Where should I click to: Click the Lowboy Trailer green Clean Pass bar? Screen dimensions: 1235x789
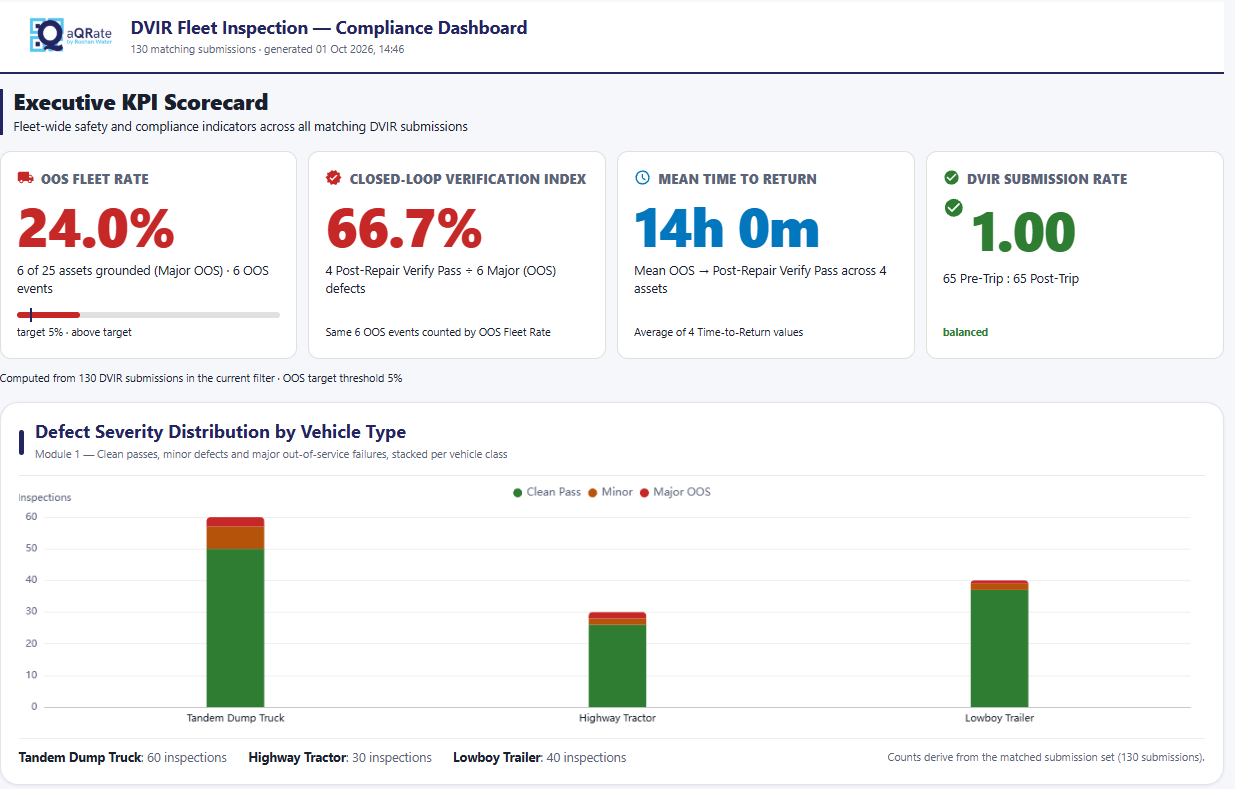pos(999,648)
